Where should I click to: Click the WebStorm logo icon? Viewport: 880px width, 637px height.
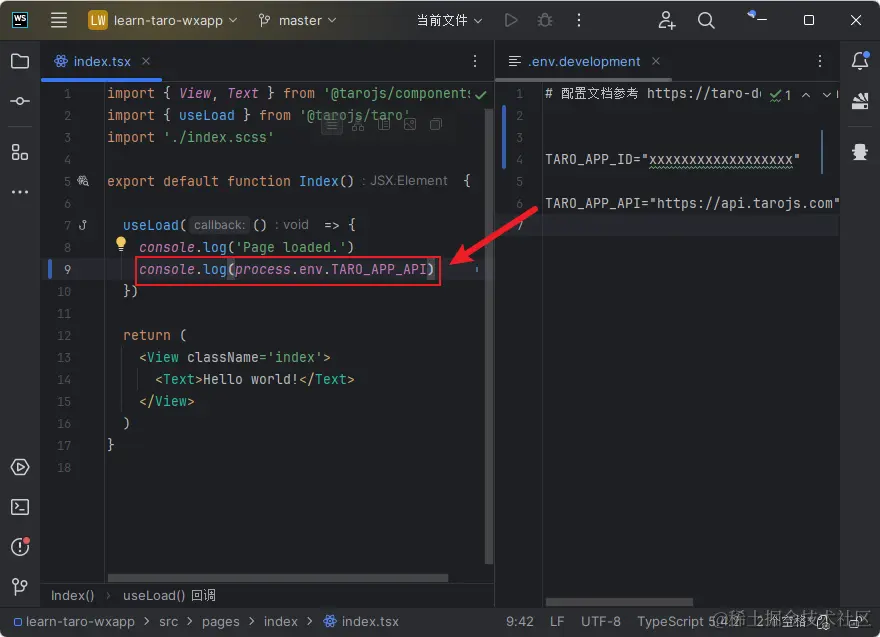tap(20, 20)
